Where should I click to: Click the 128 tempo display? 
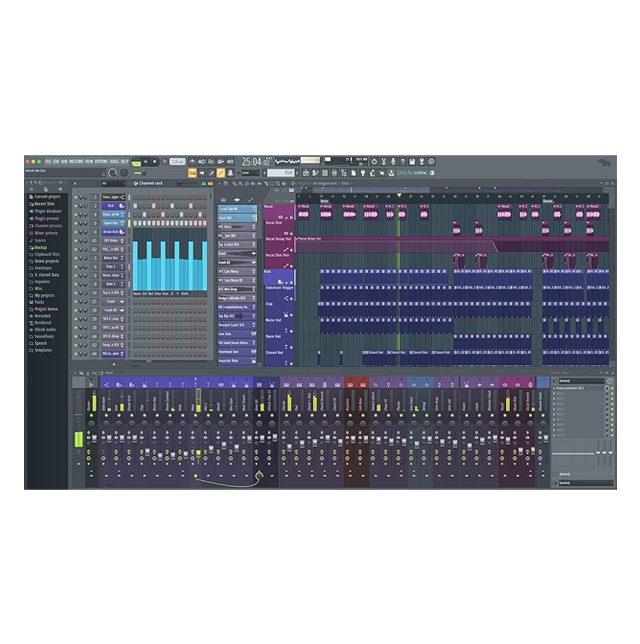click(177, 162)
